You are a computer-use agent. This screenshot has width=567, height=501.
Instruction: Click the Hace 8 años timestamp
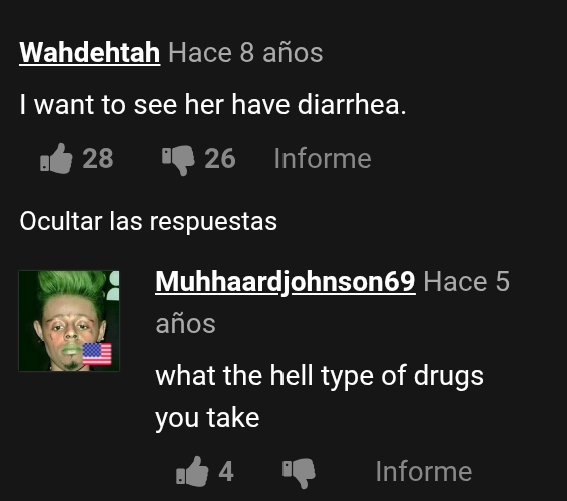(x=246, y=53)
